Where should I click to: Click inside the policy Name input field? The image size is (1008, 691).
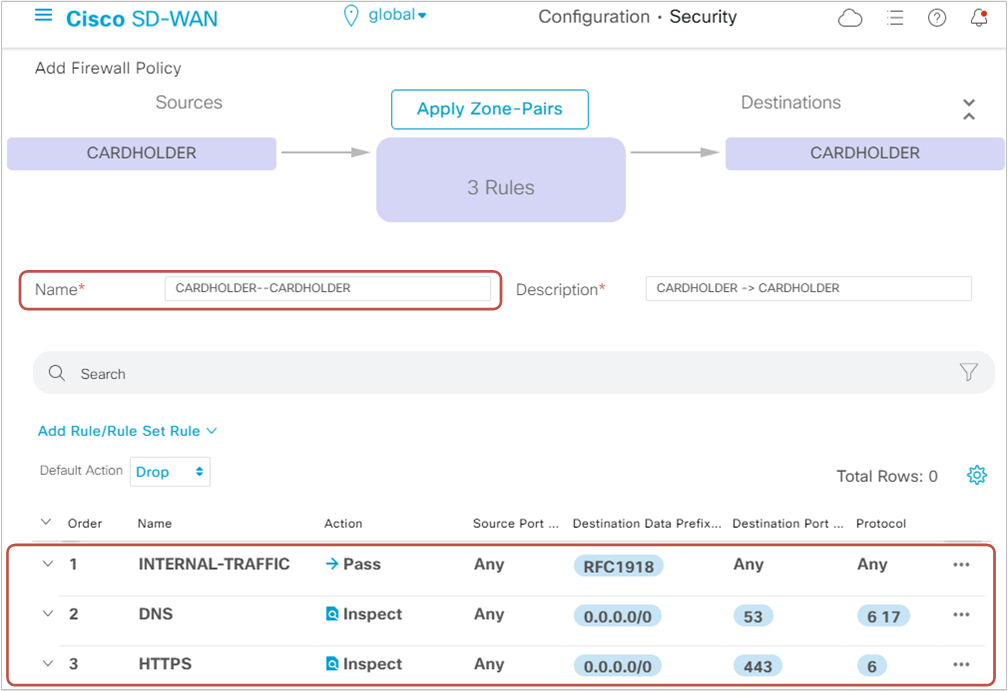click(331, 288)
